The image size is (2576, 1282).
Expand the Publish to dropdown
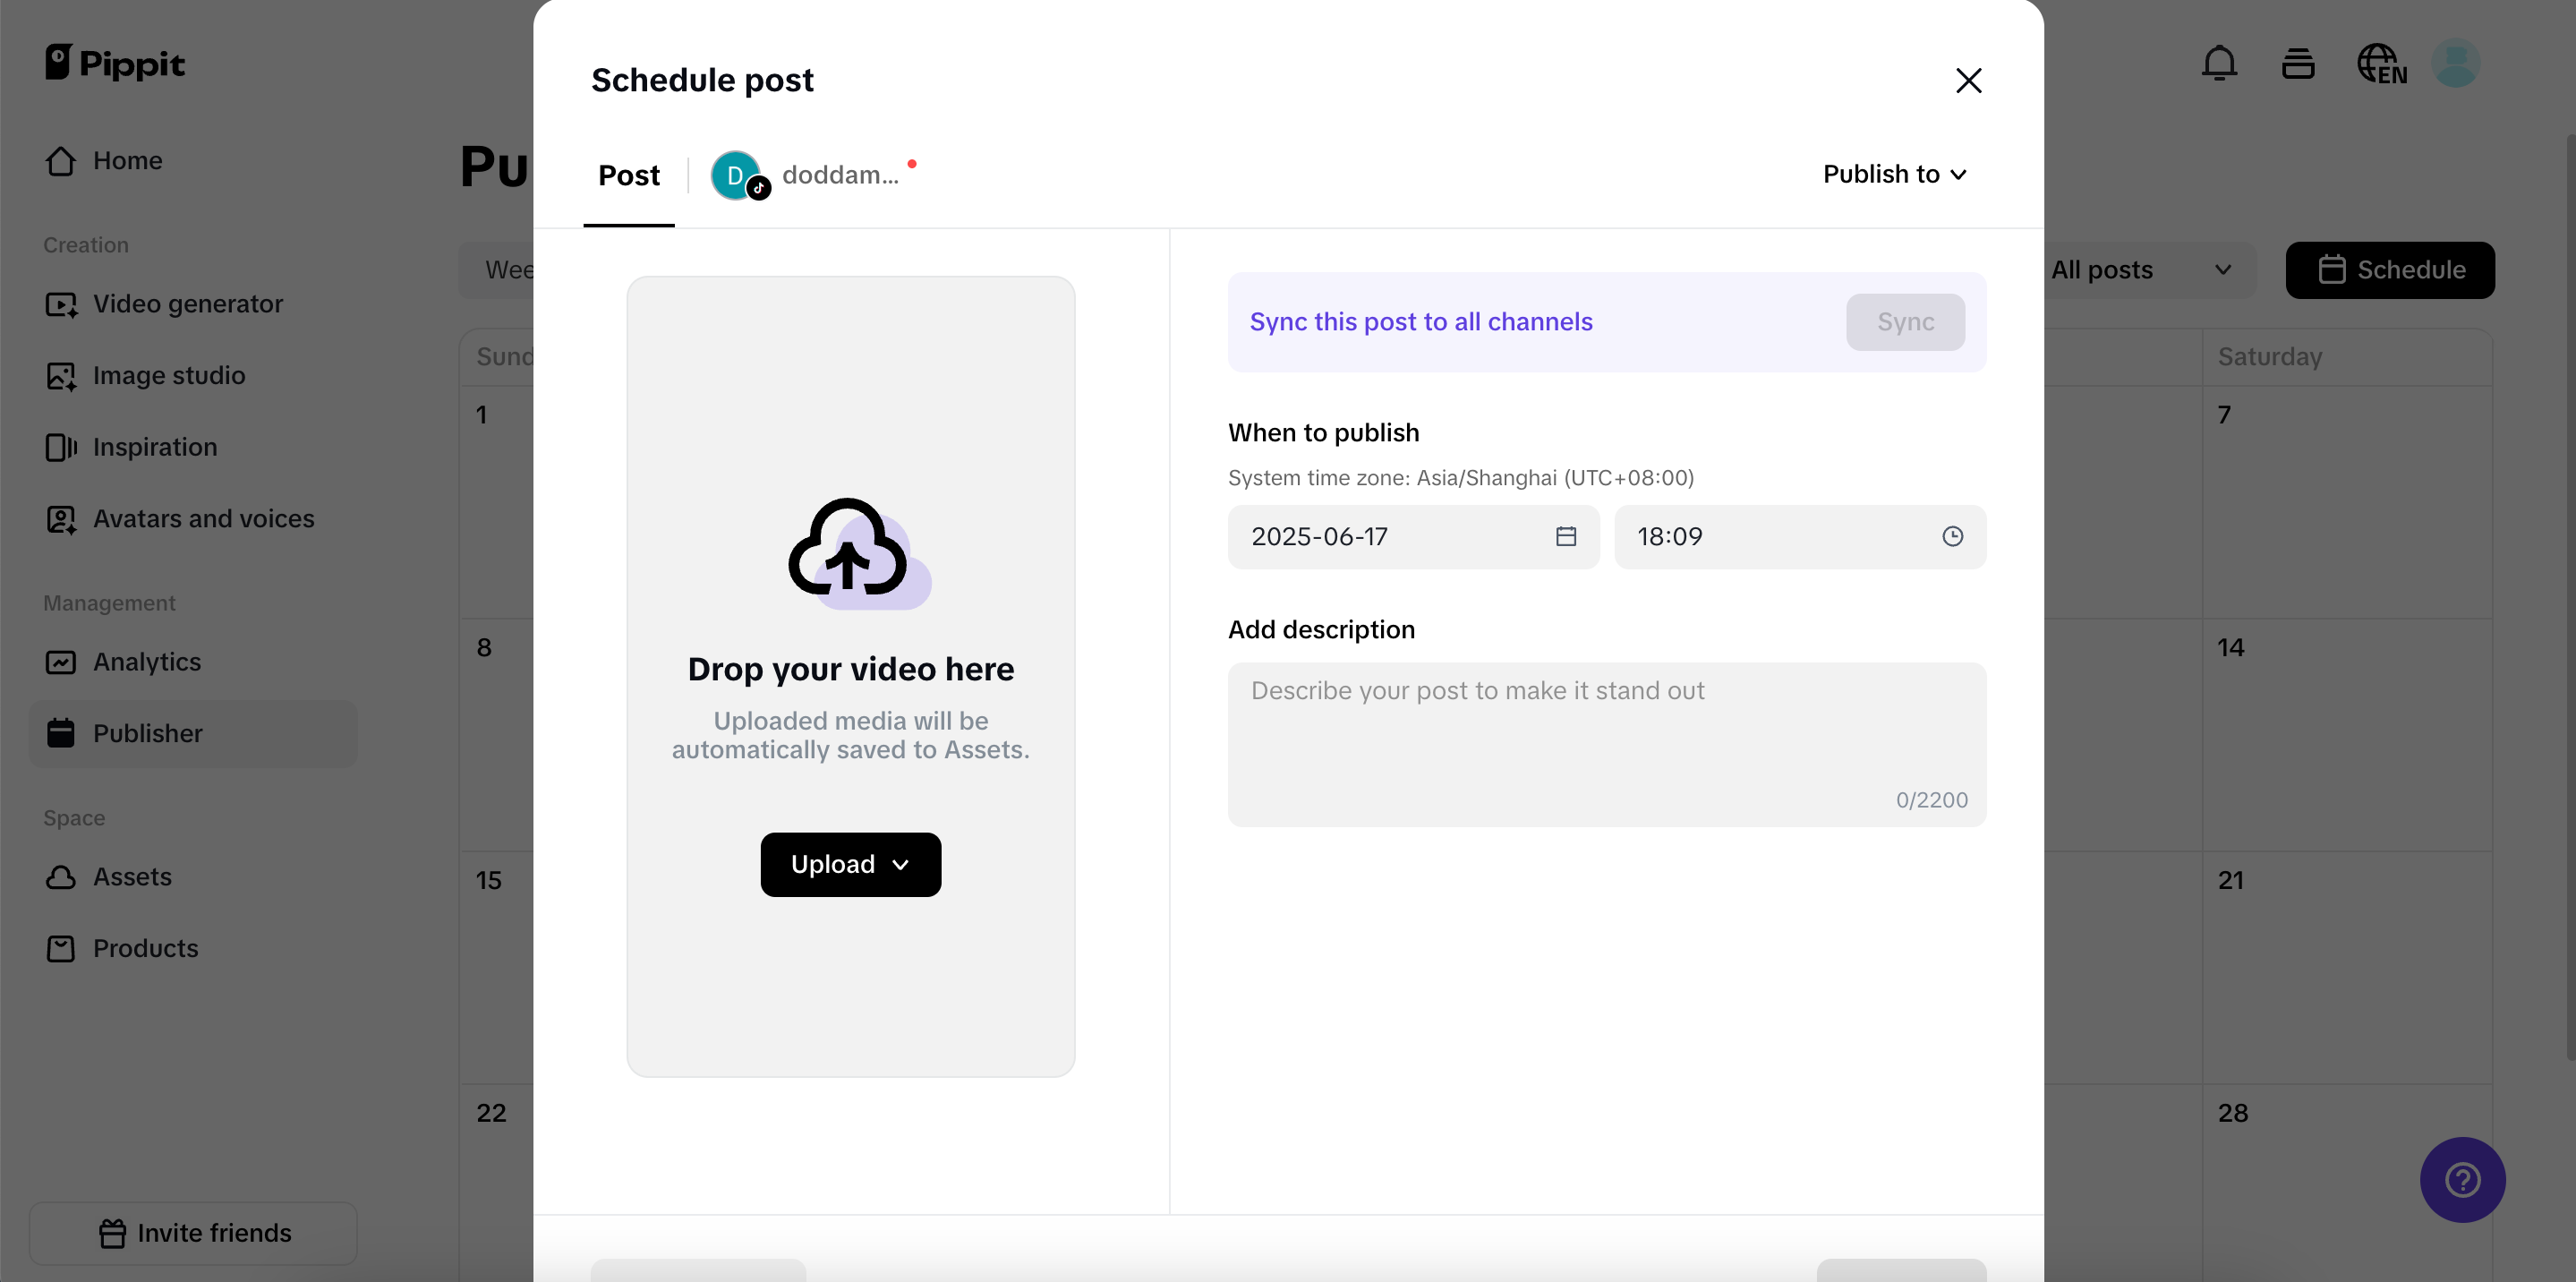[1894, 174]
